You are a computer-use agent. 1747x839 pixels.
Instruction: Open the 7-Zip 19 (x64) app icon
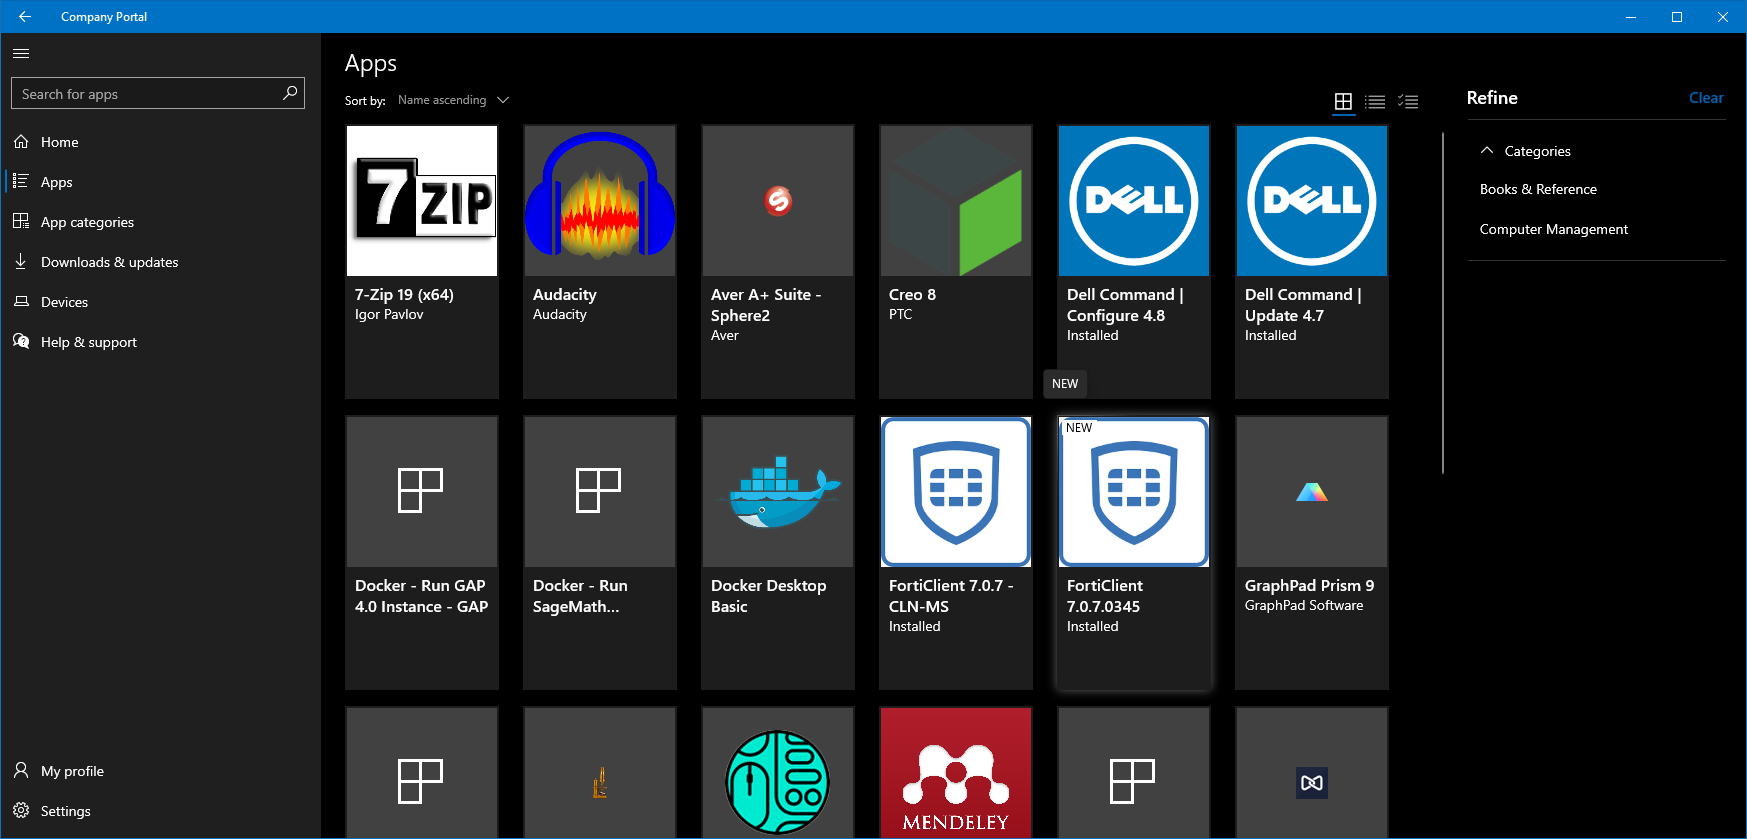422,201
